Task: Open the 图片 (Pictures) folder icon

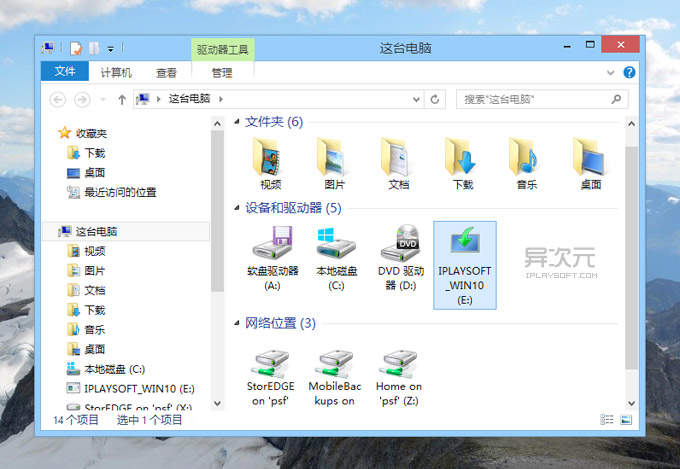Action: [x=334, y=159]
